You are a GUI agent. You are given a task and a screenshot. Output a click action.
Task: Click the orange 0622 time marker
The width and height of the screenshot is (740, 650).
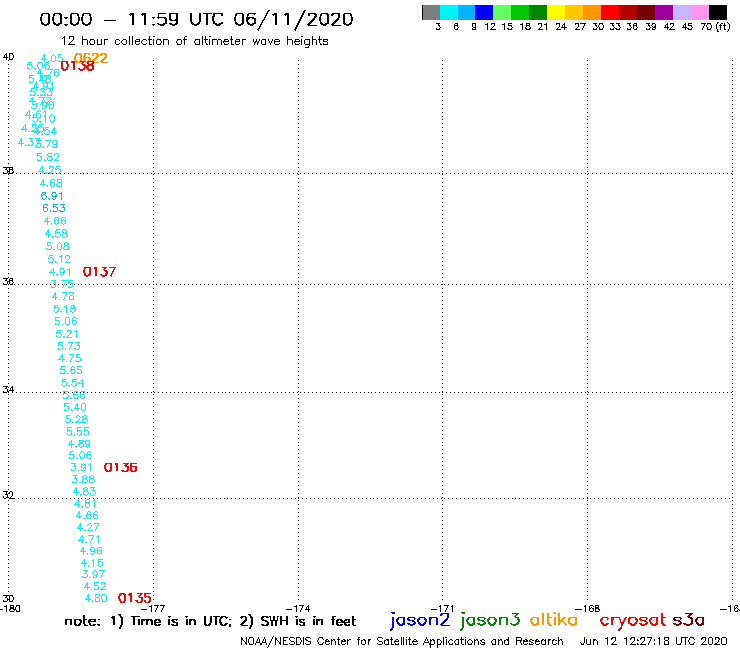91,58
